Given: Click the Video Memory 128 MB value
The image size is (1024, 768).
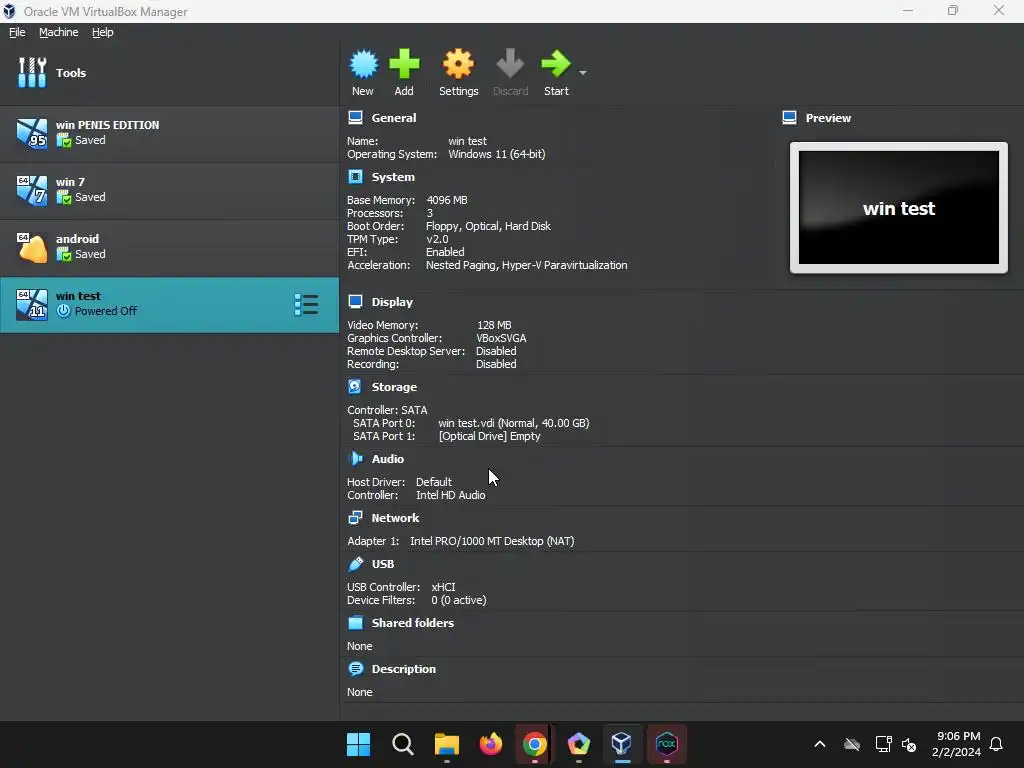Looking at the screenshot, I should click(x=494, y=325).
